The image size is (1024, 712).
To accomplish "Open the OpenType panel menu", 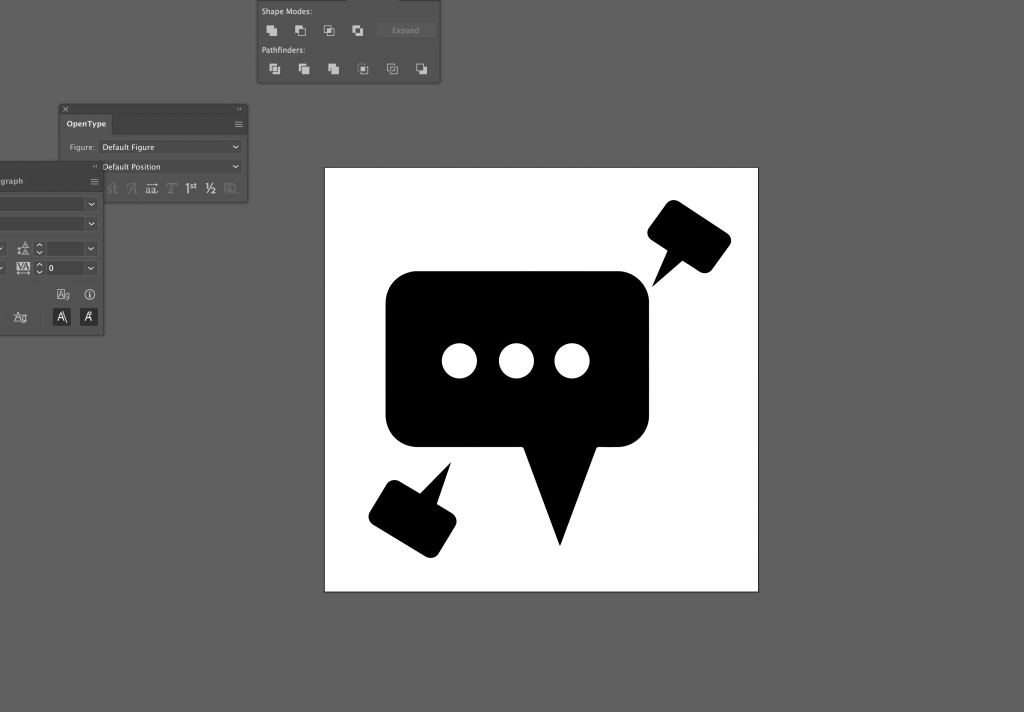I will (238, 124).
